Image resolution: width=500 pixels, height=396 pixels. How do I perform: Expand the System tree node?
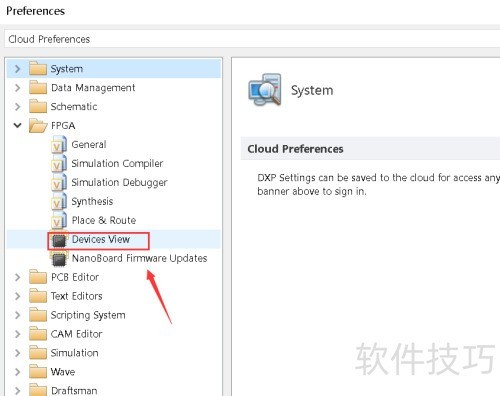point(17,69)
